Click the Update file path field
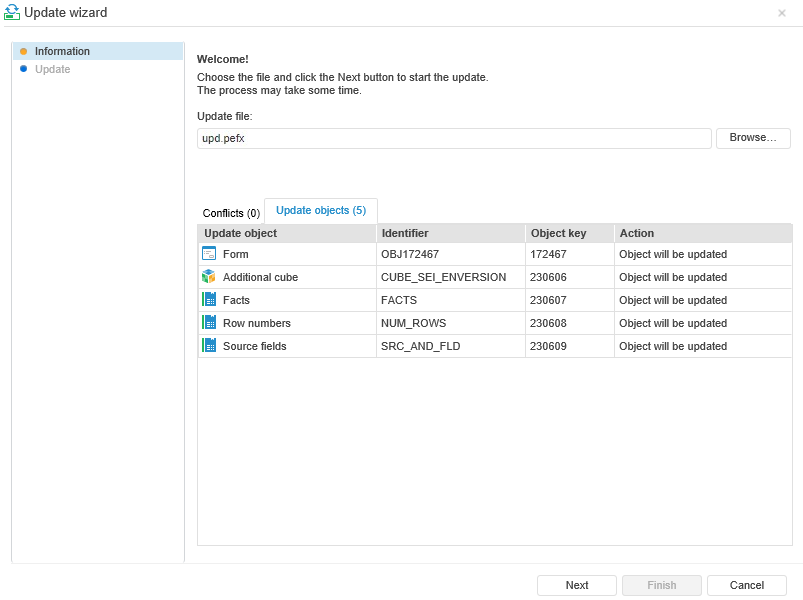The width and height of the screenshot is (803, 600). coord(454,138)
